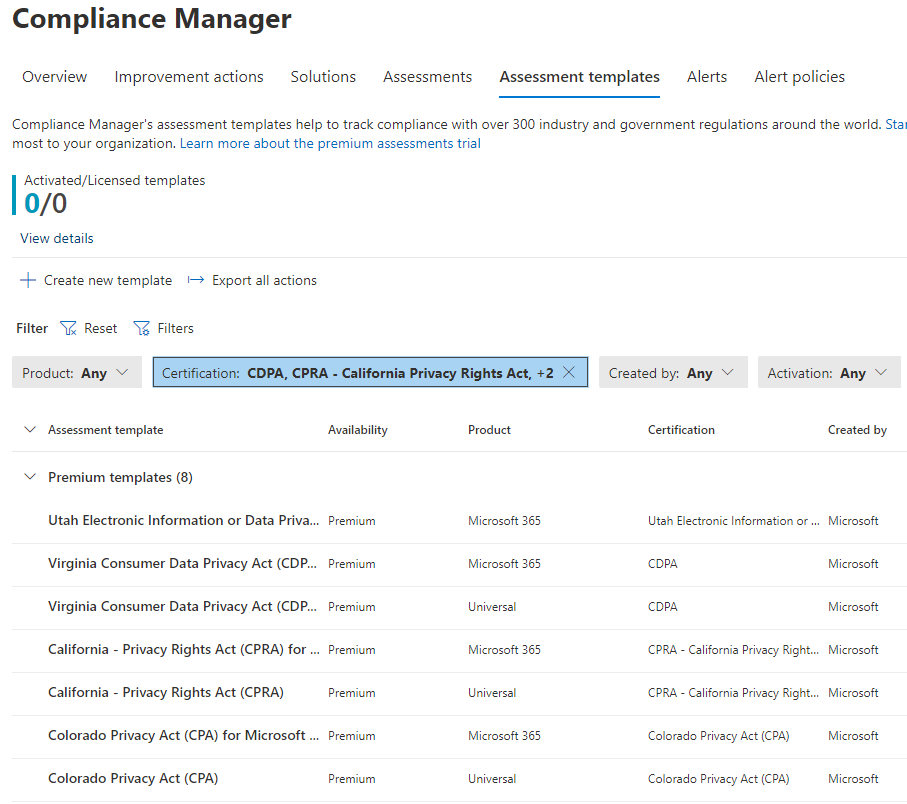Click the Reset filter button

coord(89,329)
